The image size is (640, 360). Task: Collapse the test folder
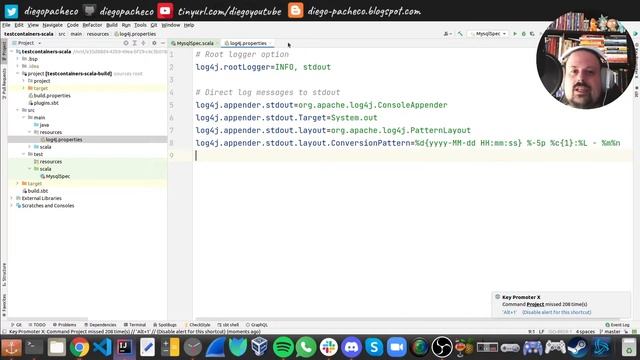[24, 154]
